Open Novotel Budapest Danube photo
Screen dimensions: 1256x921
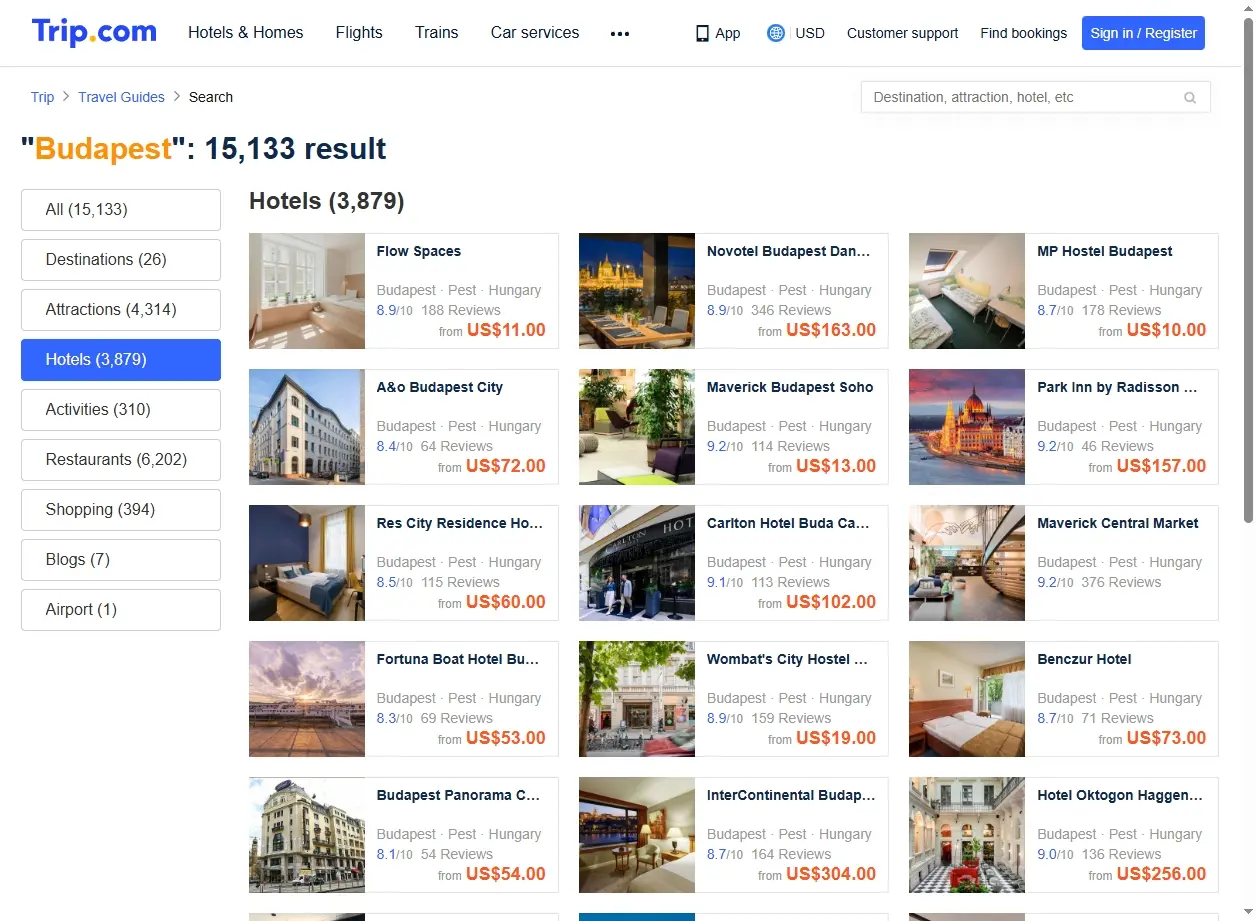point(637,291)
